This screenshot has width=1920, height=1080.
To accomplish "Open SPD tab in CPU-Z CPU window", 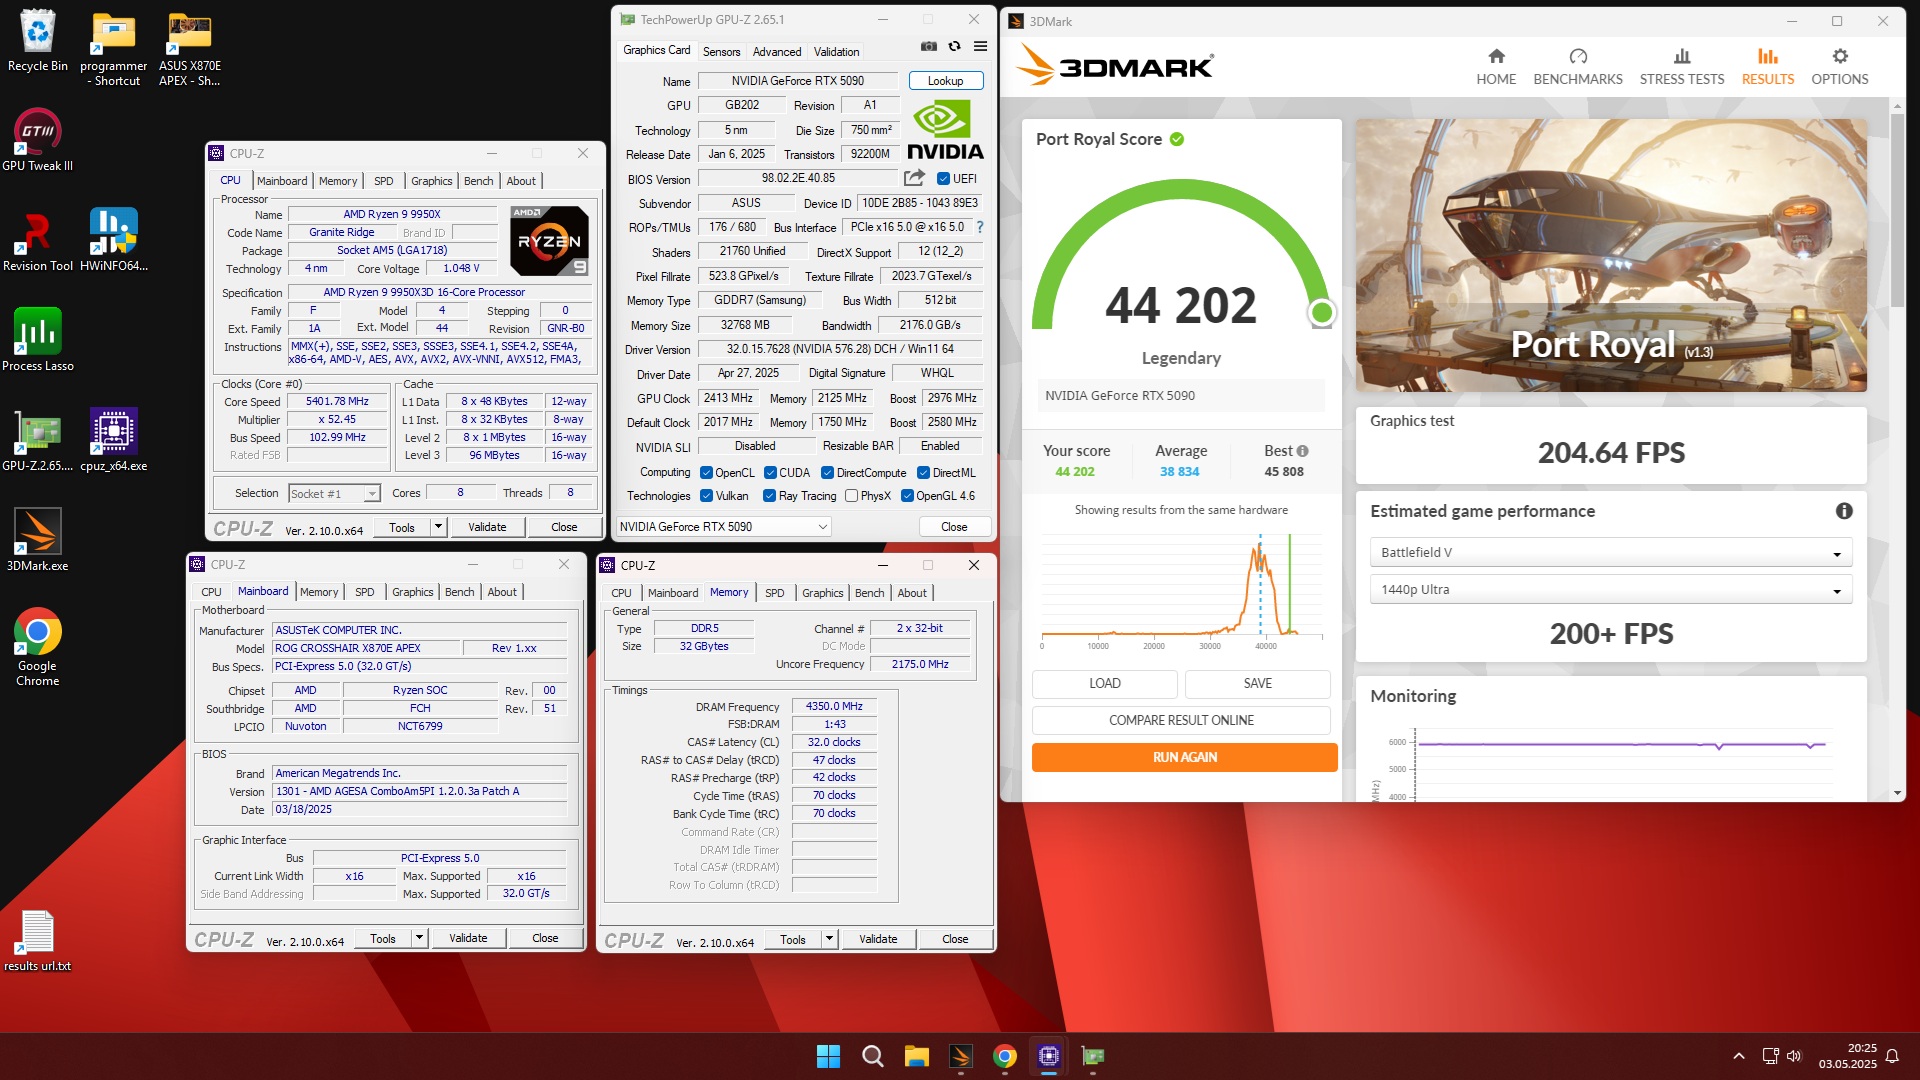I will (x=384, y=181).
